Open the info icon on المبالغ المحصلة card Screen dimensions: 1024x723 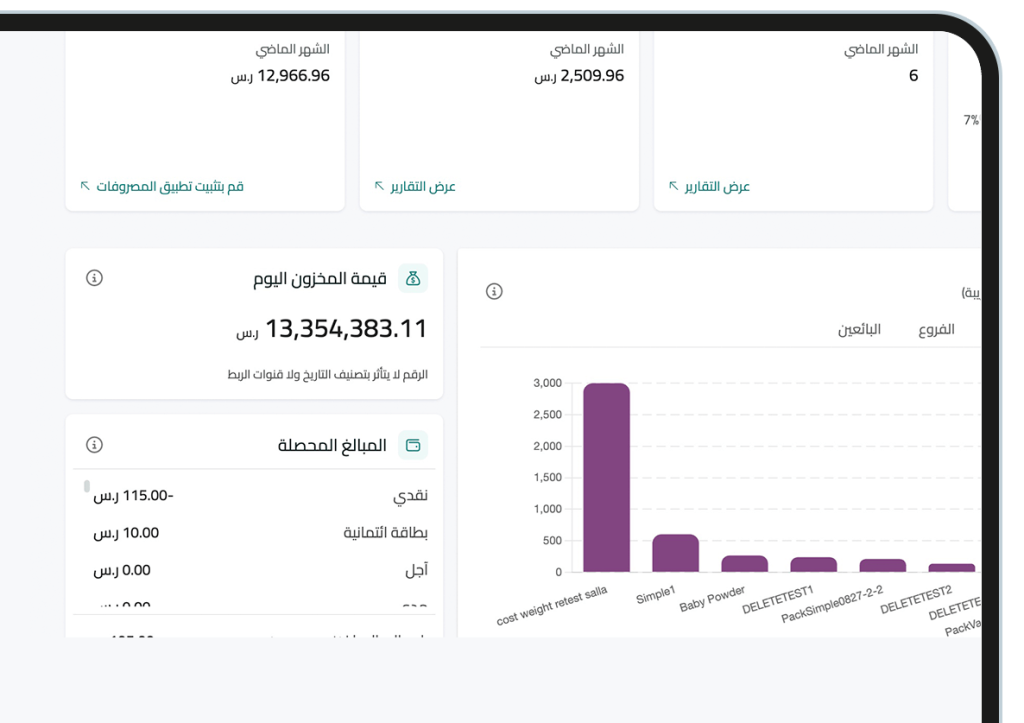[x=95, y=445]
